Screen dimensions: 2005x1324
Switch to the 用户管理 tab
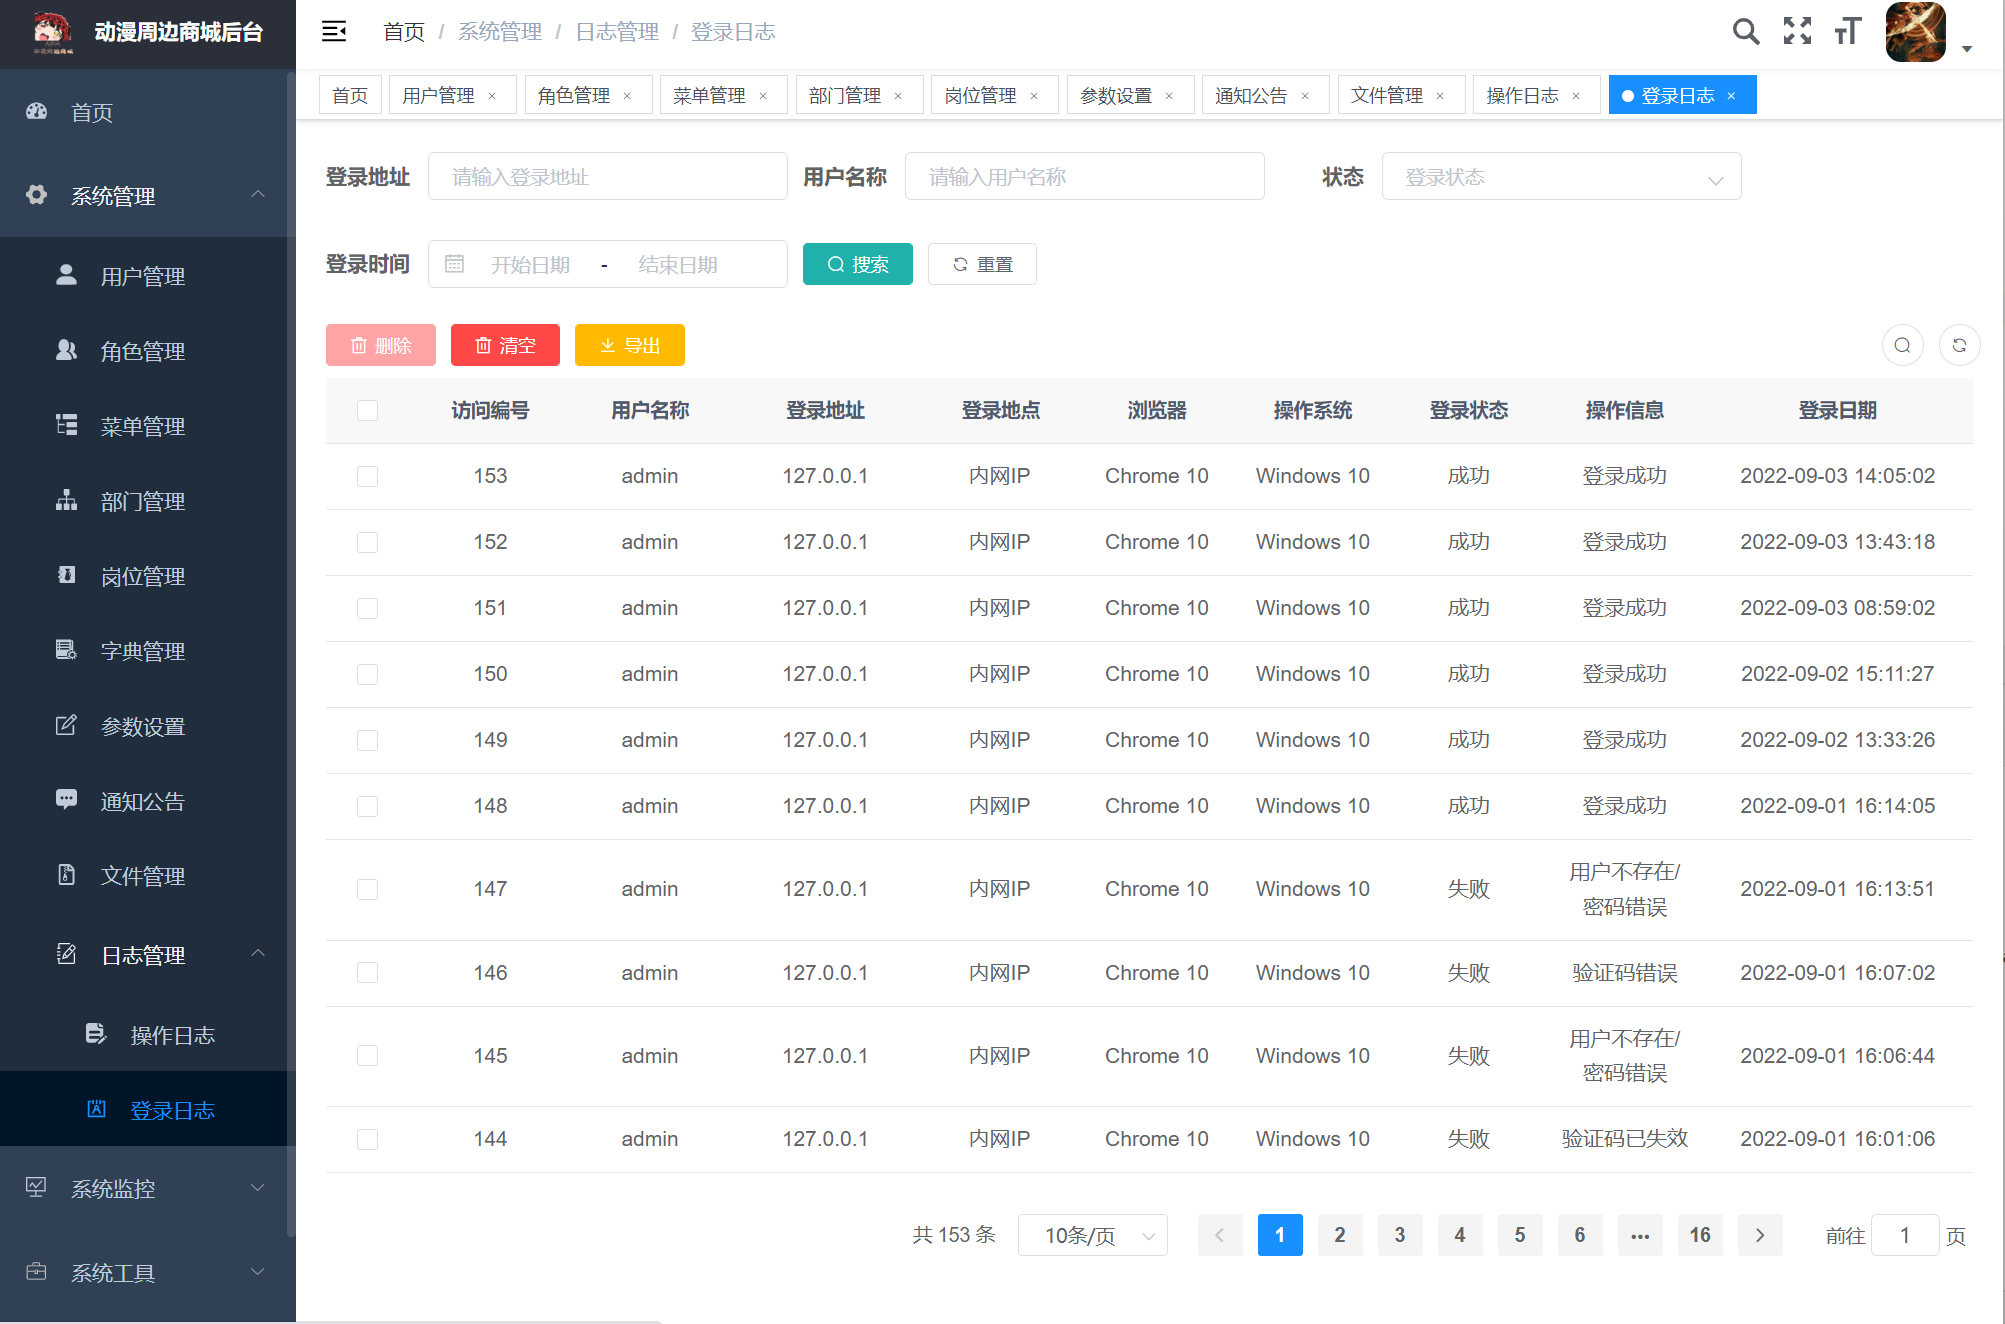coord(438,96)
